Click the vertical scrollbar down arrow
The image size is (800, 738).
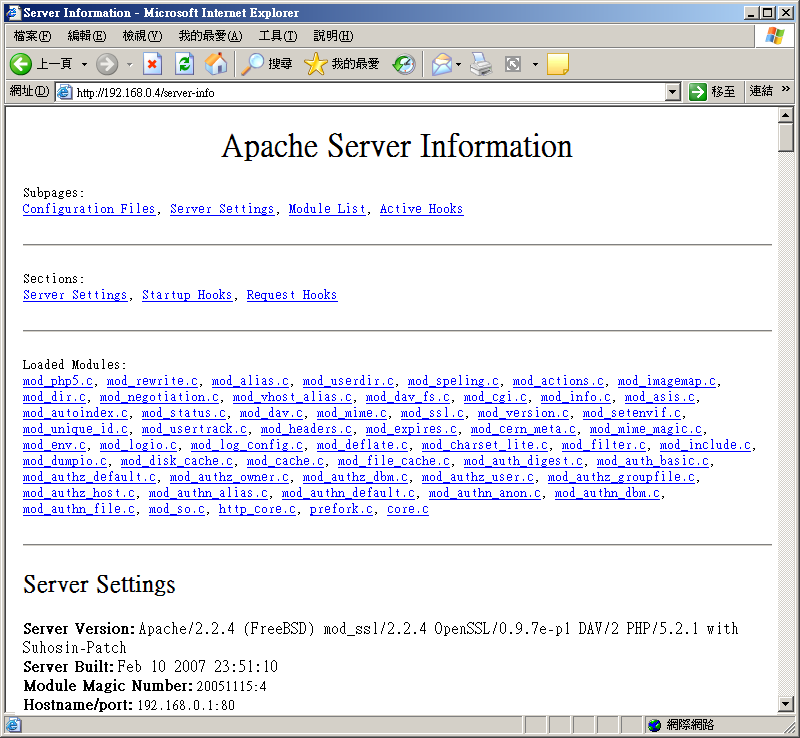[x=786, y=705]
